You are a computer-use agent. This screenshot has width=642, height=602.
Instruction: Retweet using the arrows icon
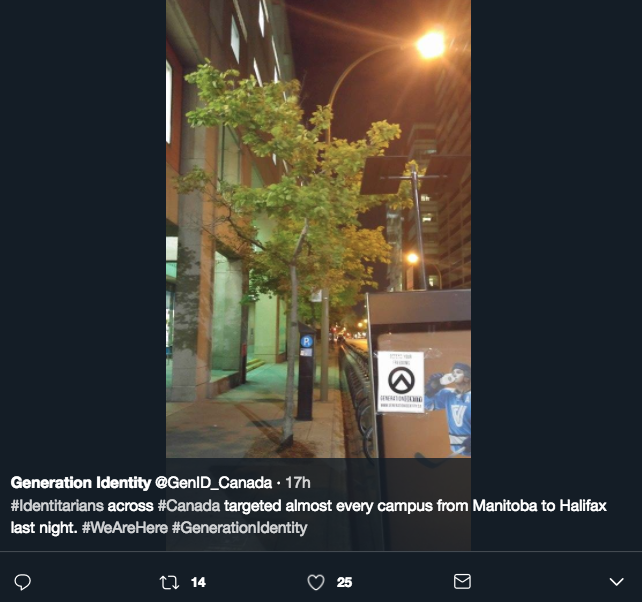[169, 582]
